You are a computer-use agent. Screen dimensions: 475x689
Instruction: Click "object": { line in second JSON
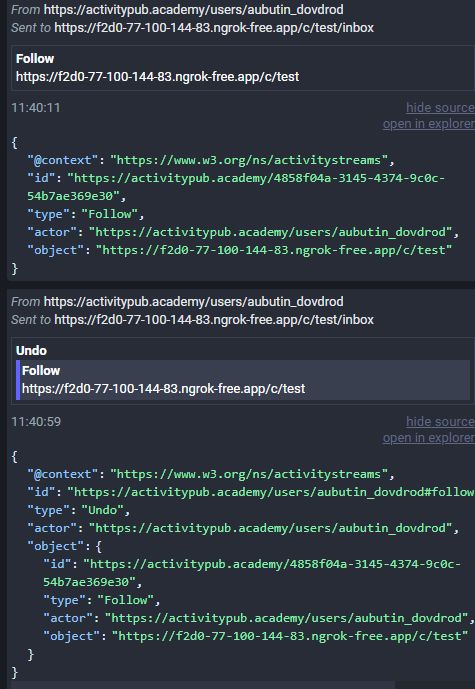click(65, 546)
